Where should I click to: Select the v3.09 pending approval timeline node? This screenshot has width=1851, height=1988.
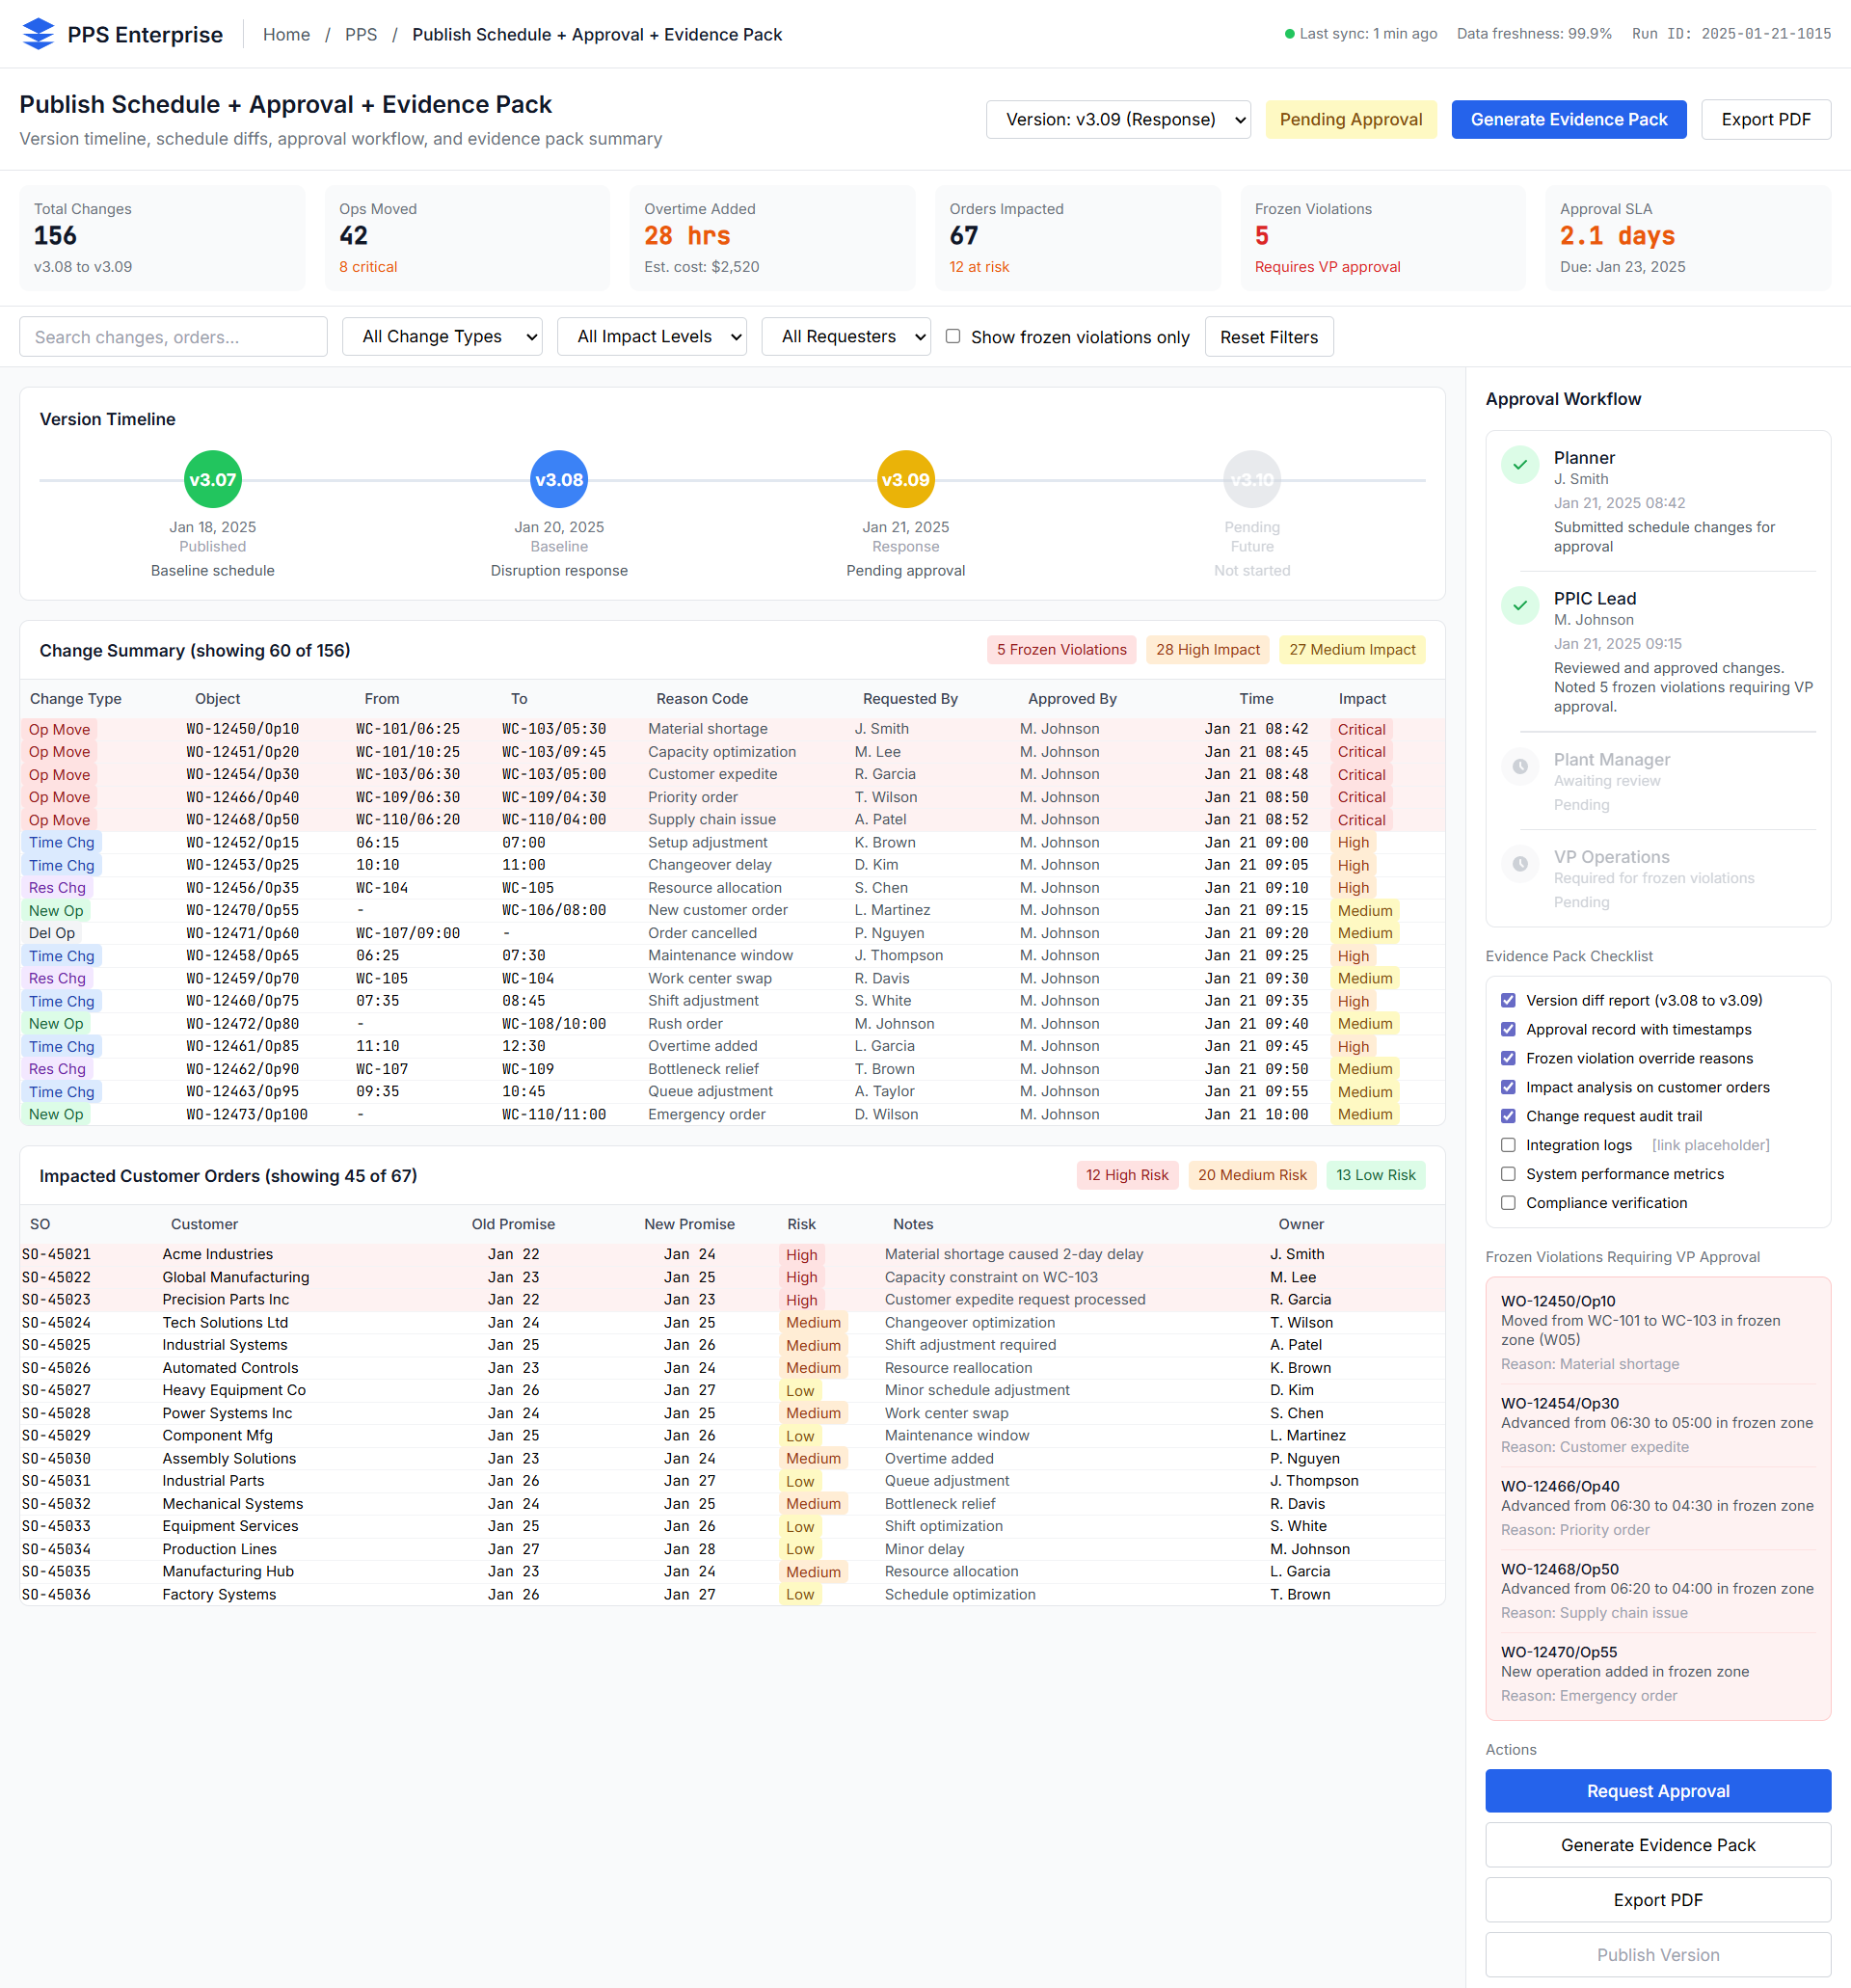click(904, 478)
